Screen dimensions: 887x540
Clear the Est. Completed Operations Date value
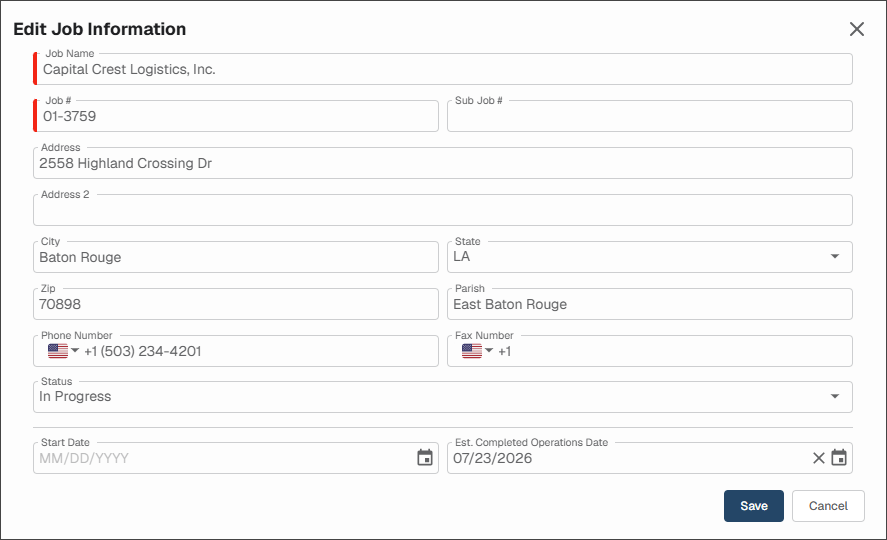[x=819, y=458]
